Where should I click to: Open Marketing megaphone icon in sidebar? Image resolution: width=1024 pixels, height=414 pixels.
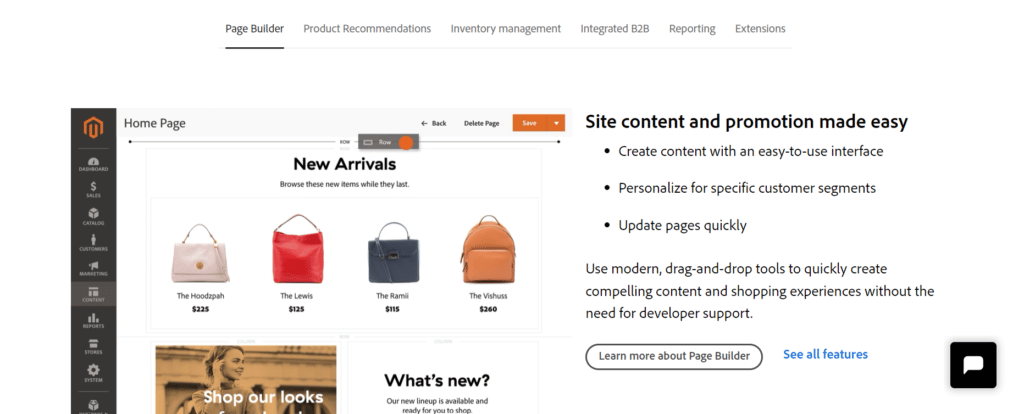93,268
